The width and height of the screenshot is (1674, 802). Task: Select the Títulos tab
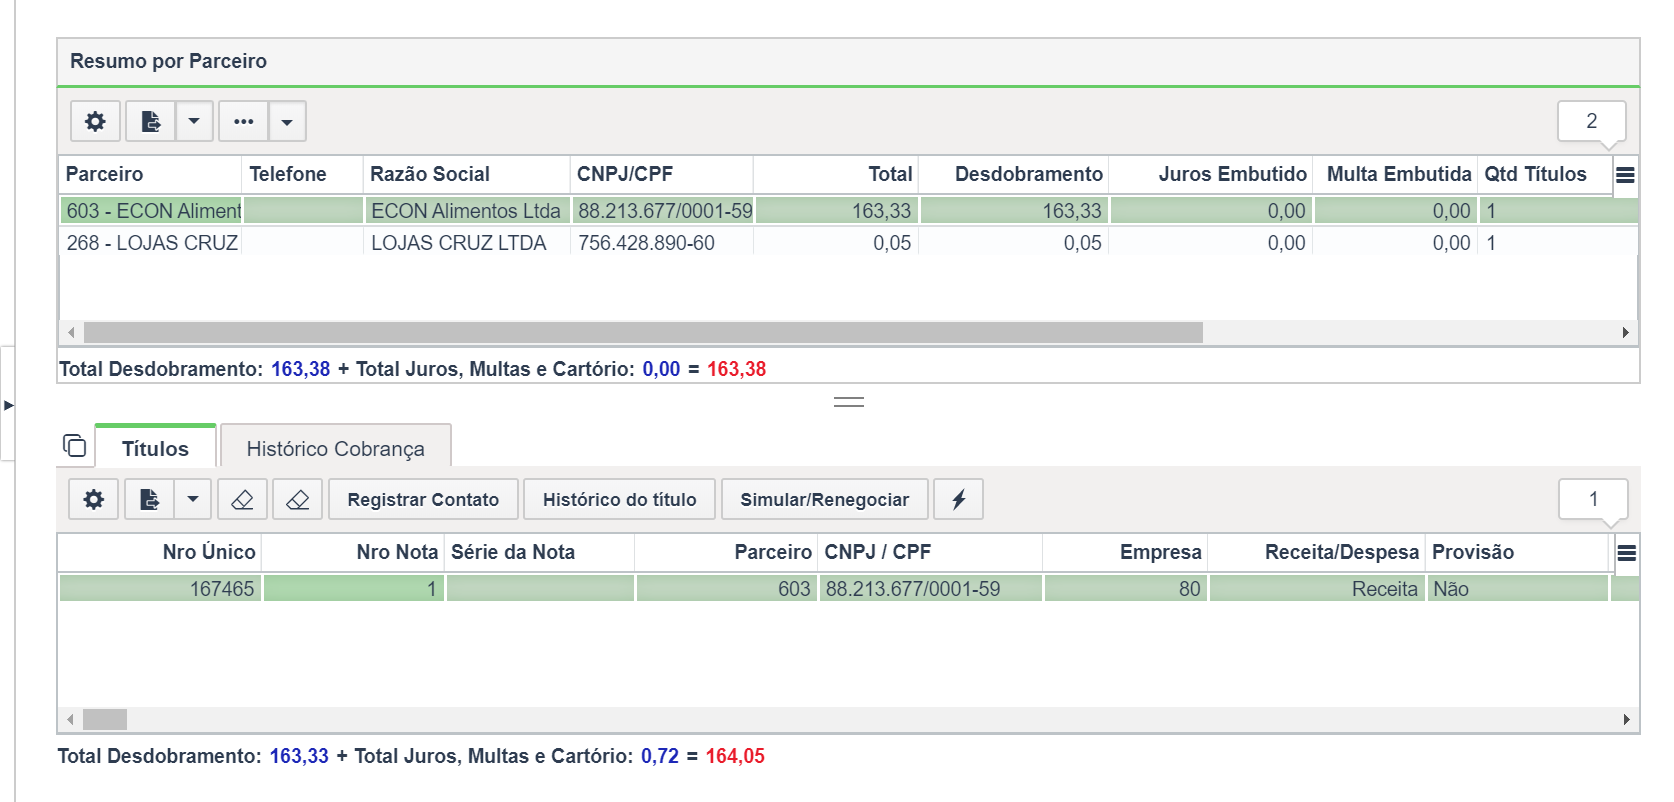coord(155,448)
